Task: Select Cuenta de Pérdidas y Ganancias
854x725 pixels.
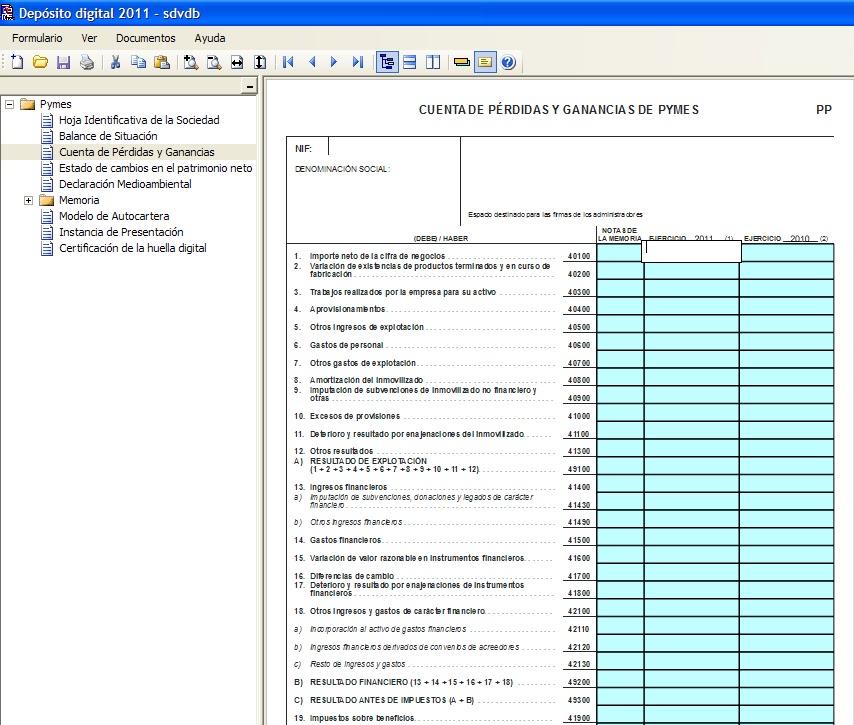Action: pyautogui.click(x=137, y=152)
